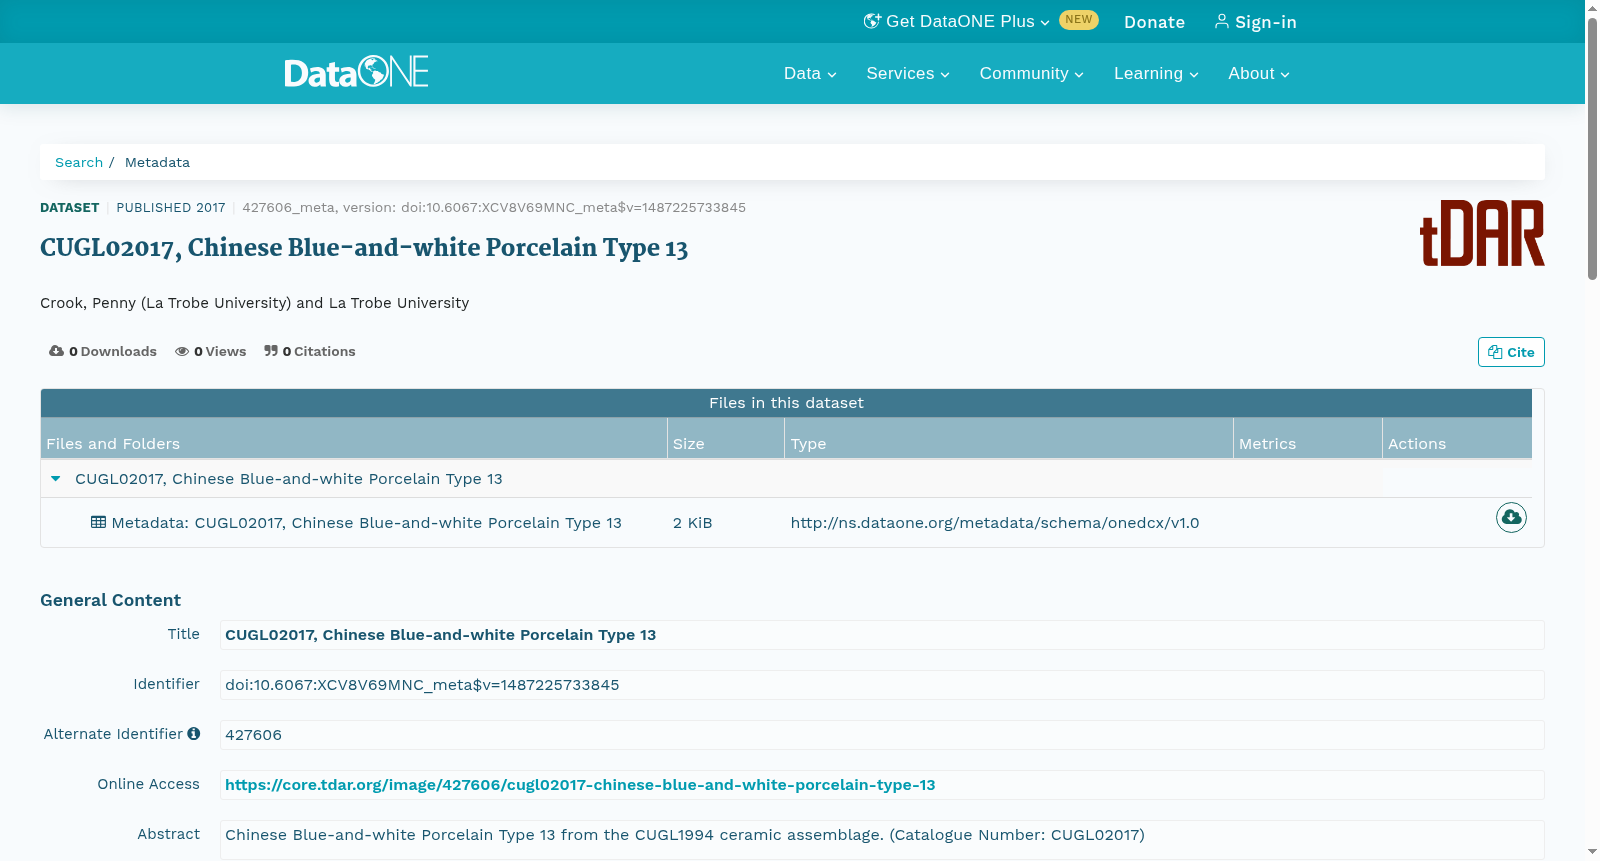The image size is (1600, 861).
Task: Click the download cloud icon for Metadata file
Action: pyautogui.click(x=1511, y=517)
